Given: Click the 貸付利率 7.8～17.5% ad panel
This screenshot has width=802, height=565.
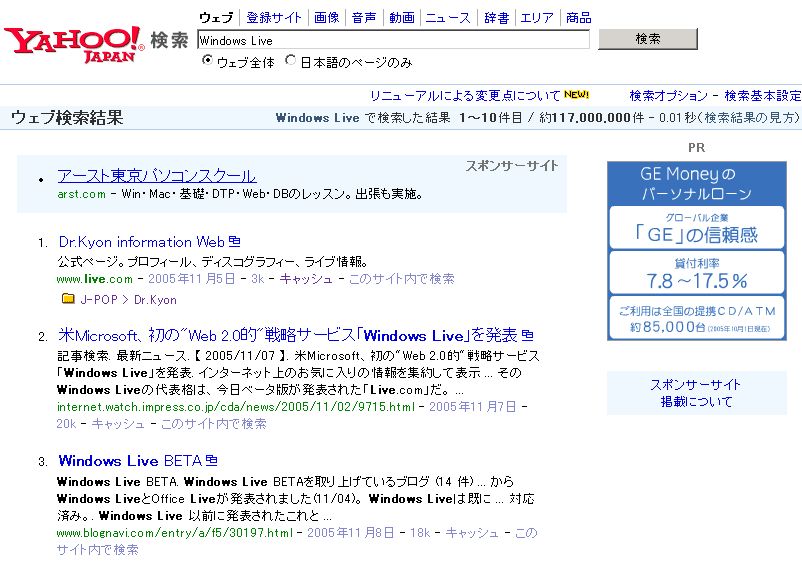Looking at the screenshot, I should (697, 273).
